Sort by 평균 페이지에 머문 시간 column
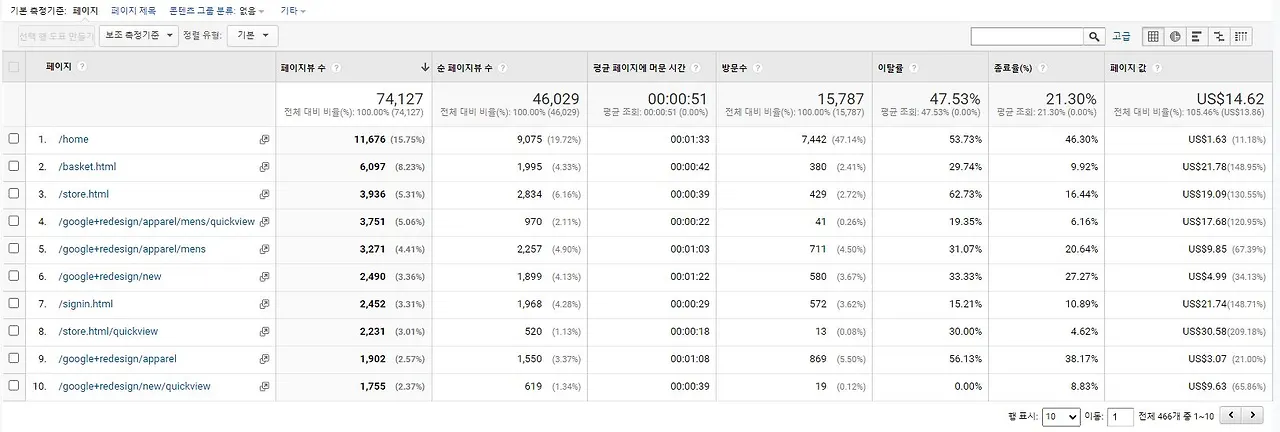The height and width of the screenshot is (432, 1280). click(x=640, y=68)
